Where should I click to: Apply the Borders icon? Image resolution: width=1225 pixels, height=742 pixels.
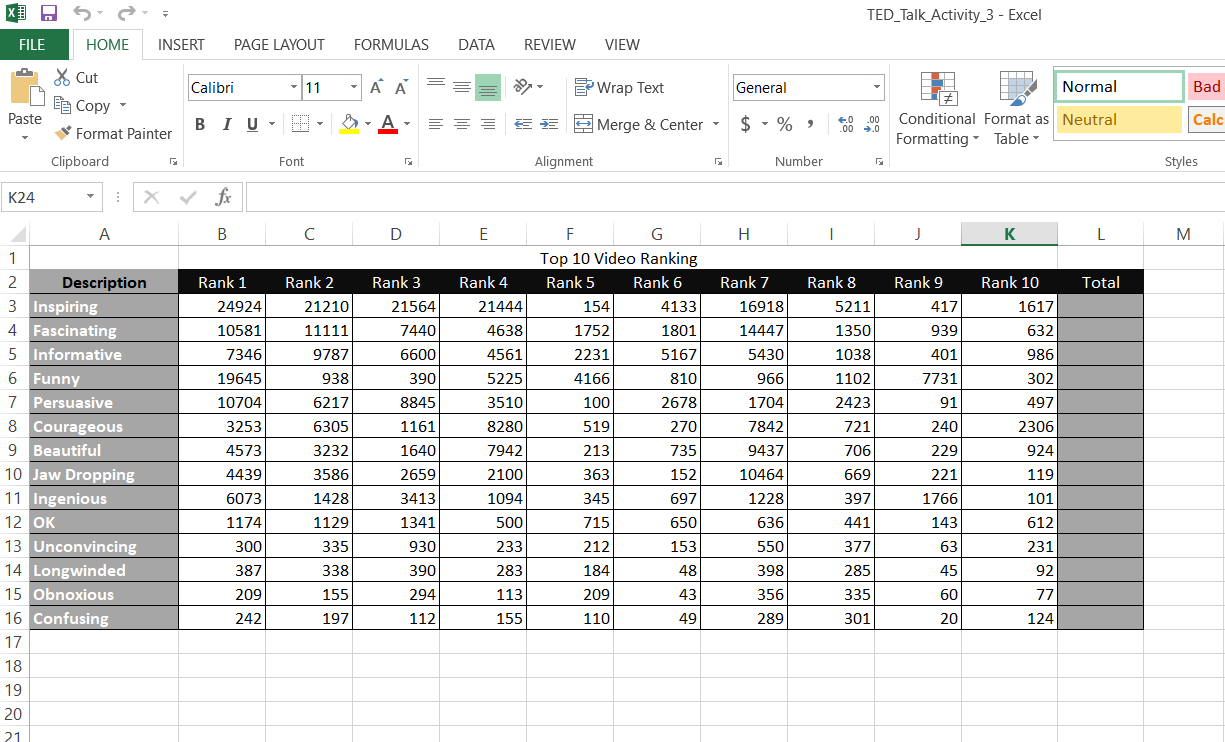coord(300,124)
